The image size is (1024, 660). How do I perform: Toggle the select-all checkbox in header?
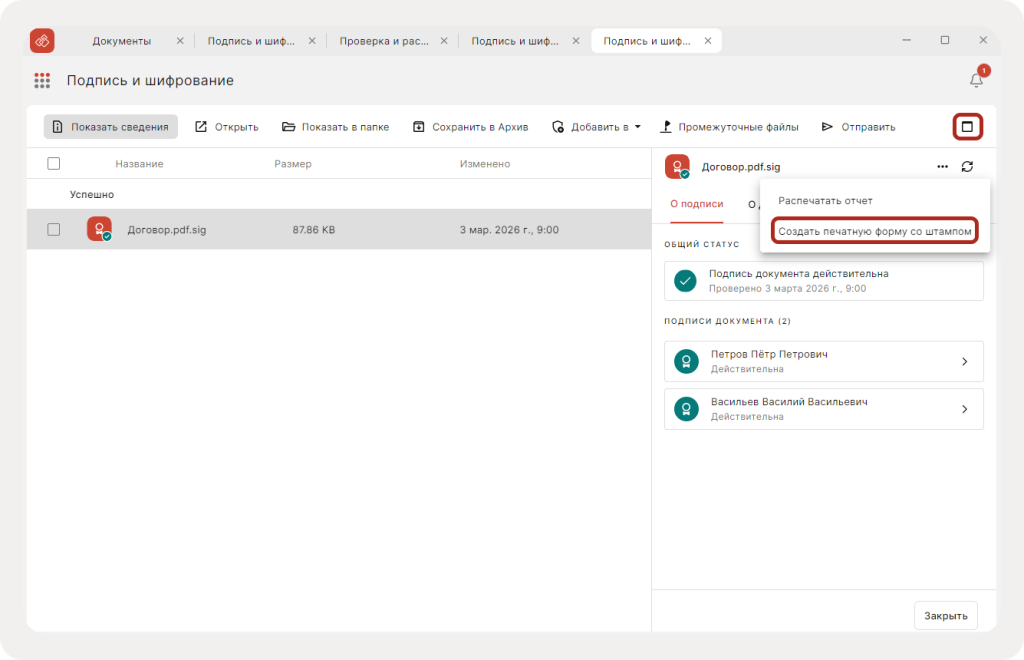coord(54,164)
